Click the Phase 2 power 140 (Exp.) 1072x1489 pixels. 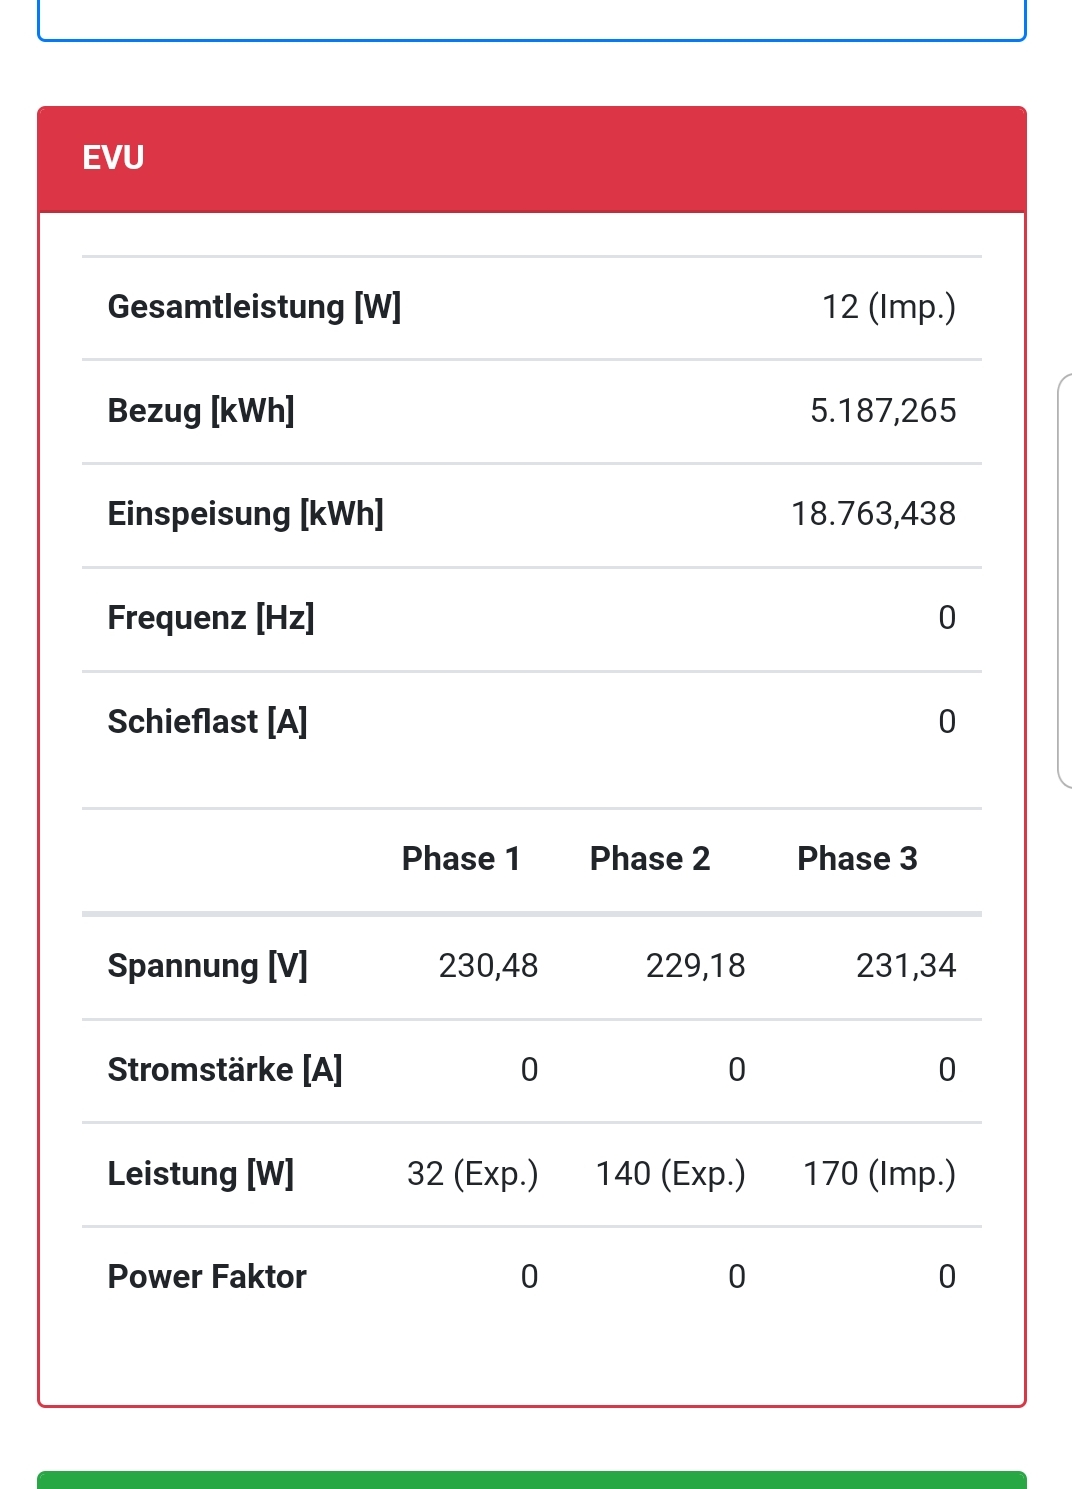click(670, 1174)
